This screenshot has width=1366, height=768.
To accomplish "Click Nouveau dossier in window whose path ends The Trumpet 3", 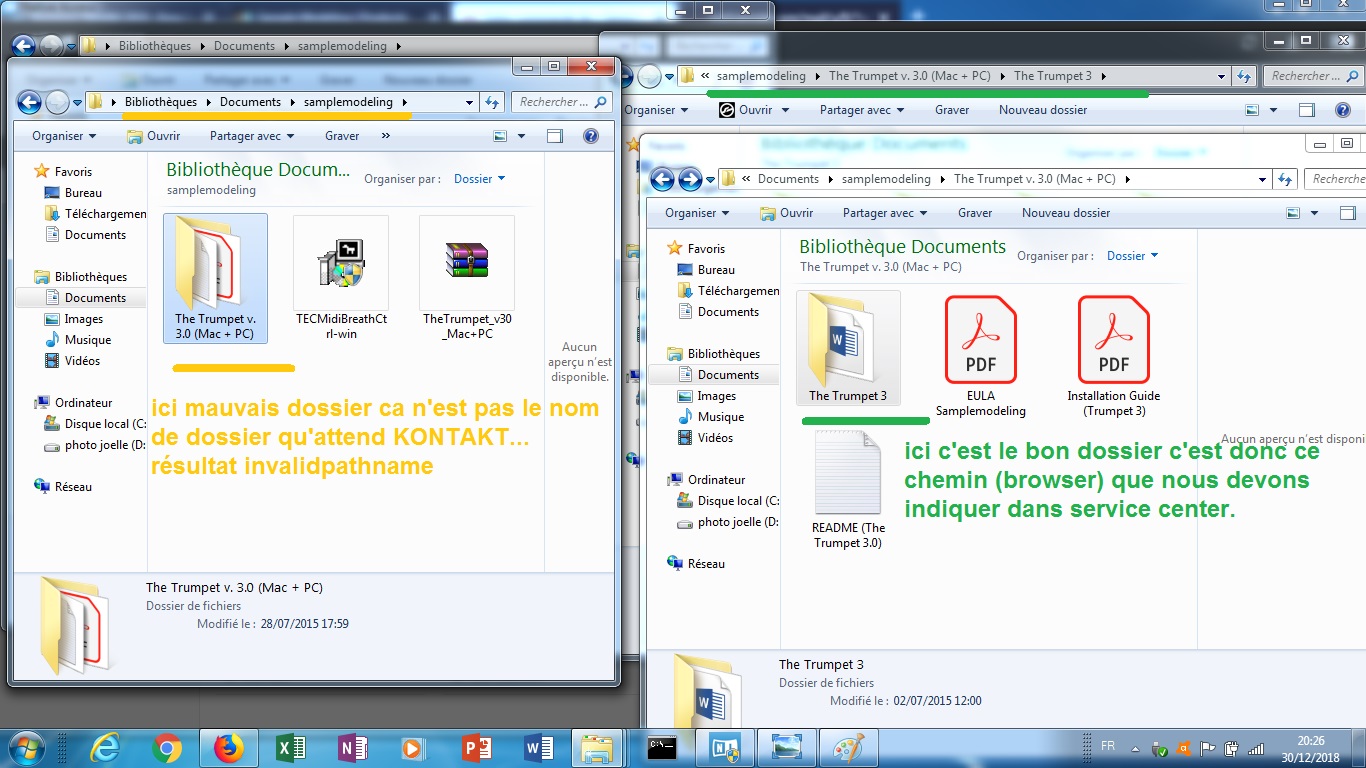I will 1043,110.
